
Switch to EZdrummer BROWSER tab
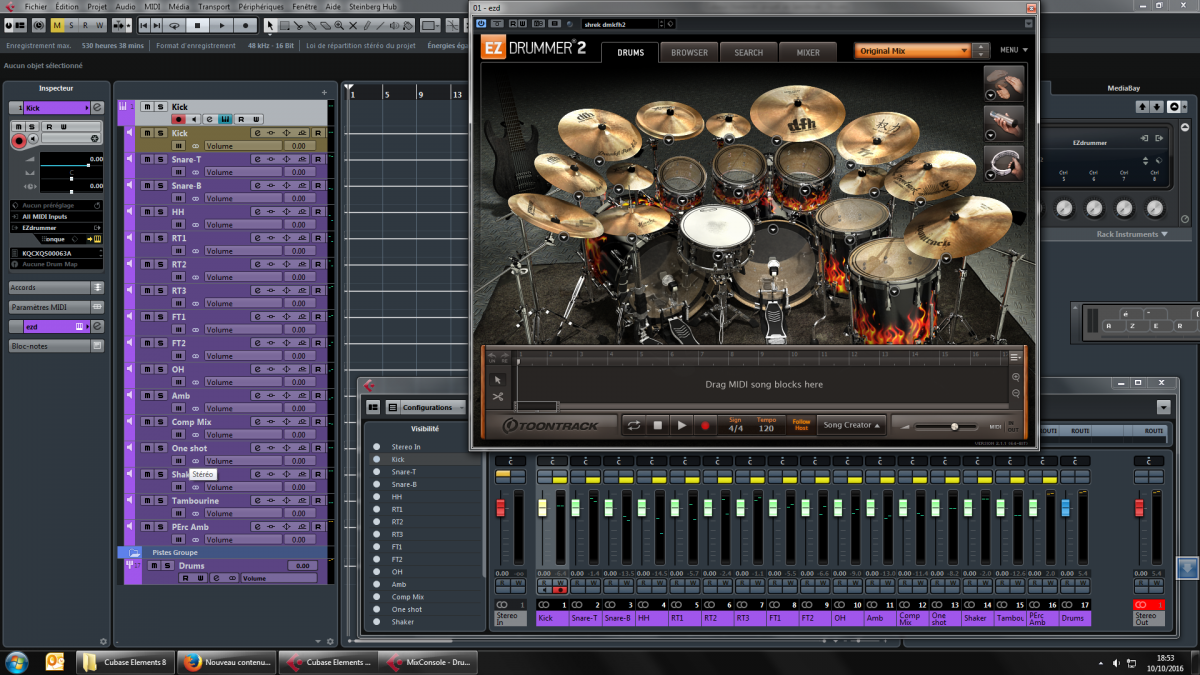pyautogui.click(x=689, y=52)
